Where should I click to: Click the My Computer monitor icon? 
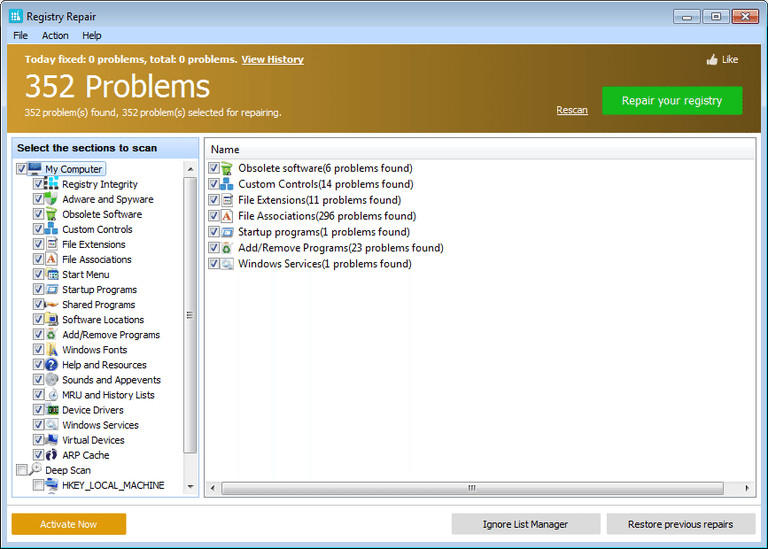(x=35, y=168)
